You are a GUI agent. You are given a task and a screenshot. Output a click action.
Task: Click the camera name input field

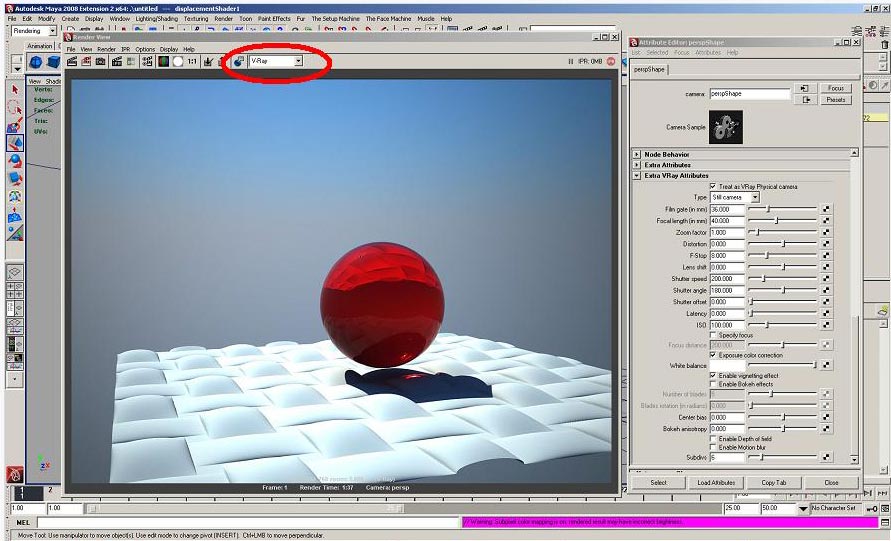(x=750, y=94)
